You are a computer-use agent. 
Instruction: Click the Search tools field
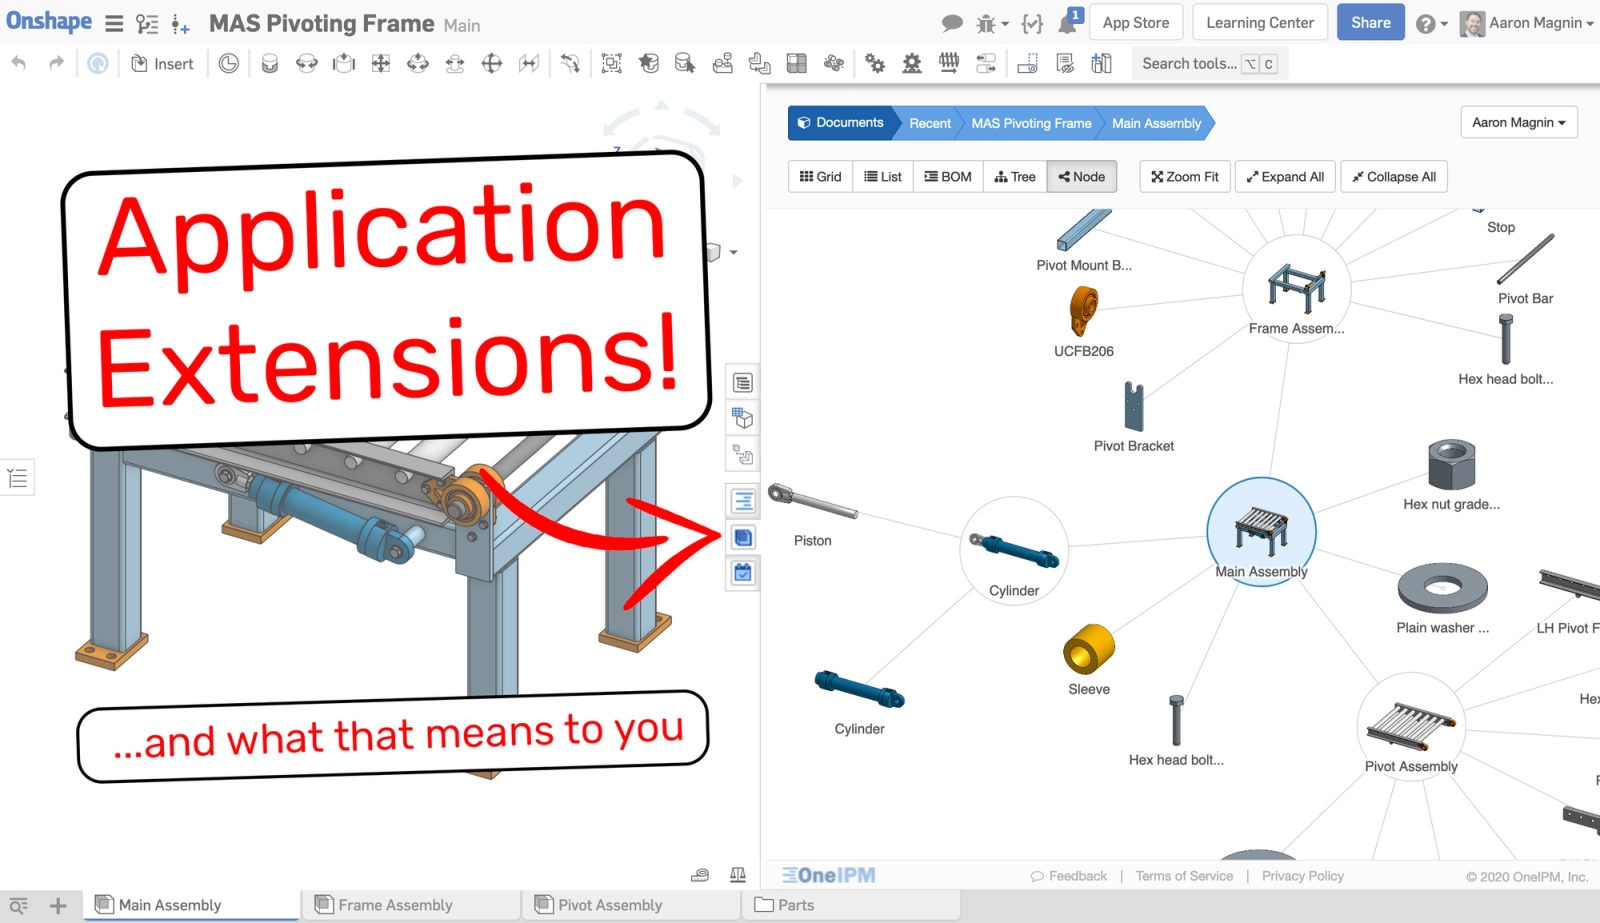pos(1189,64)
